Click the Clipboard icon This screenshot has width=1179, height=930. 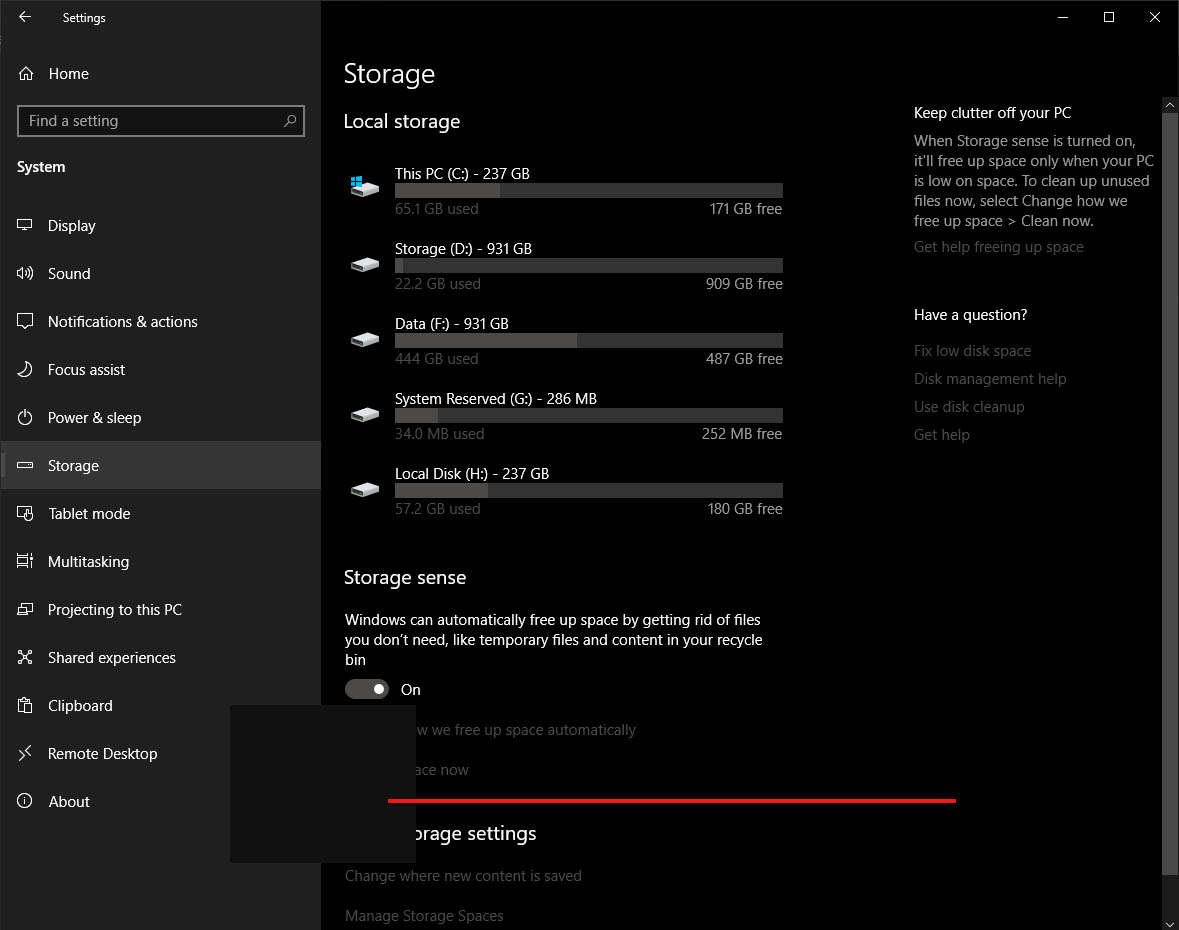(25, 705)
